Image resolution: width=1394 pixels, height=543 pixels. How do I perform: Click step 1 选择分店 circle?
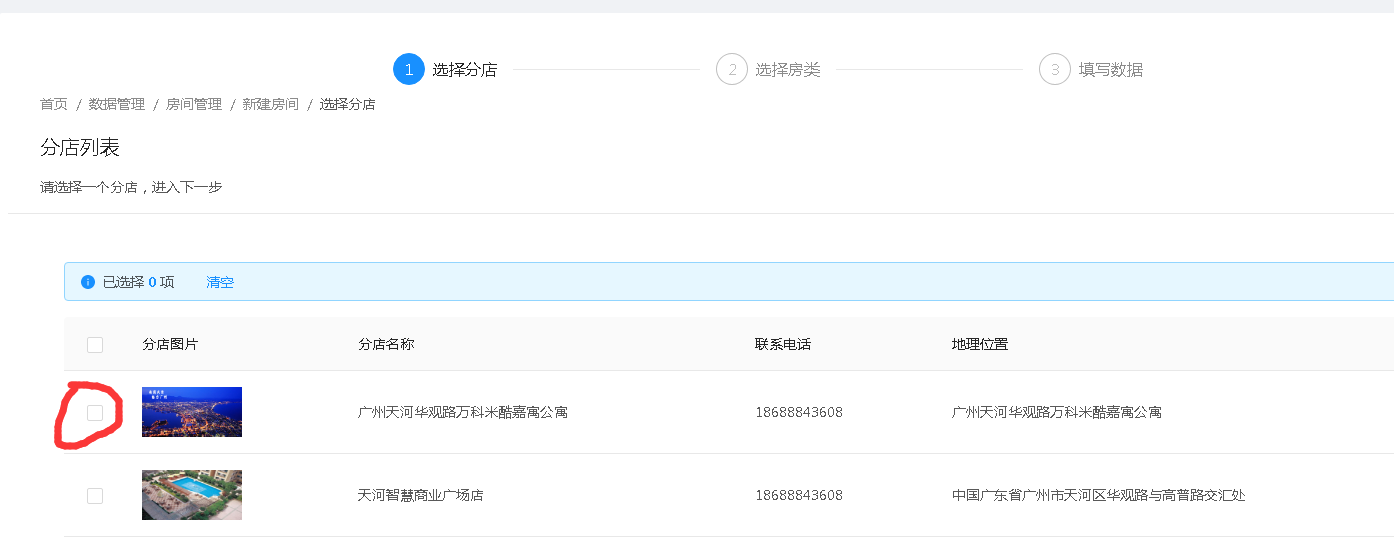[x=409, y=69]
